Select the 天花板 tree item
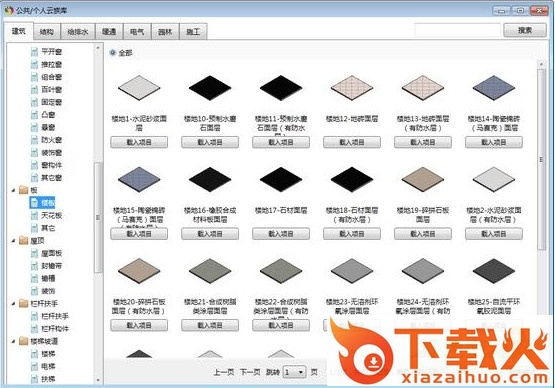The width and height of the screenshot is (555, 388). (51, 215)
